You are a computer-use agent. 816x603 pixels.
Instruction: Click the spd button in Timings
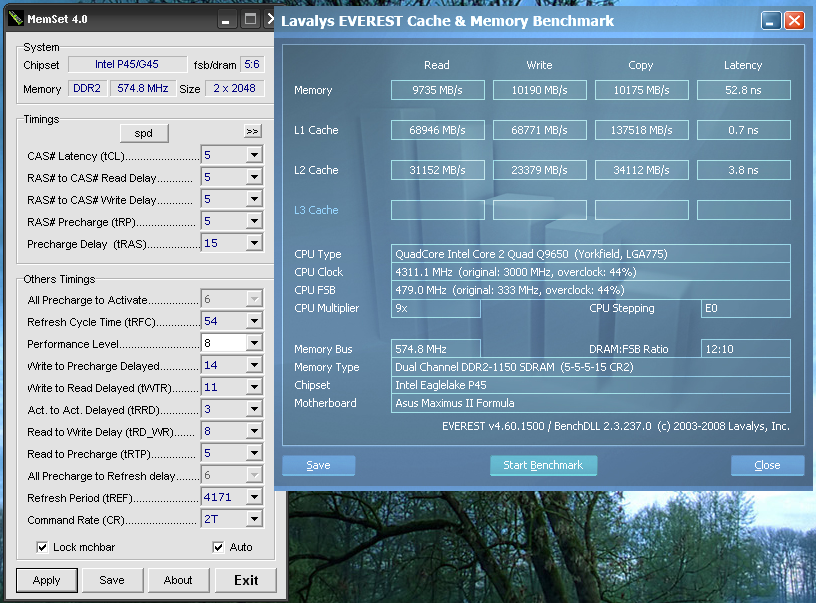coord(144,133)
